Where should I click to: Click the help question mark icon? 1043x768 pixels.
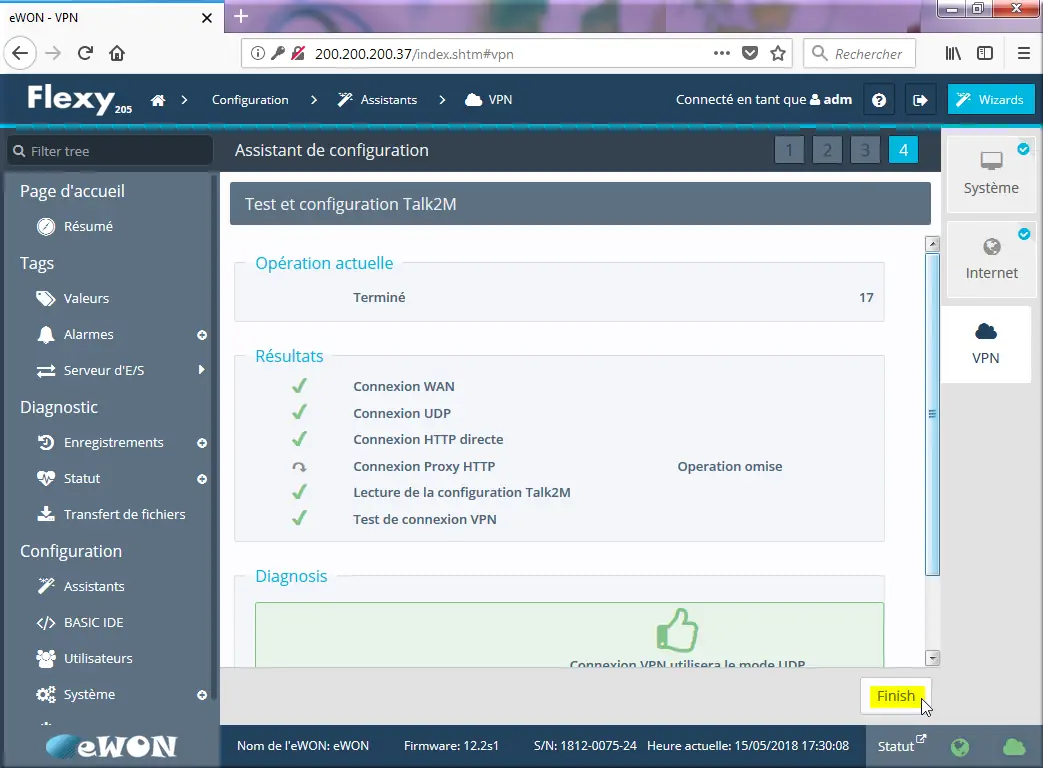click(879, 100)
